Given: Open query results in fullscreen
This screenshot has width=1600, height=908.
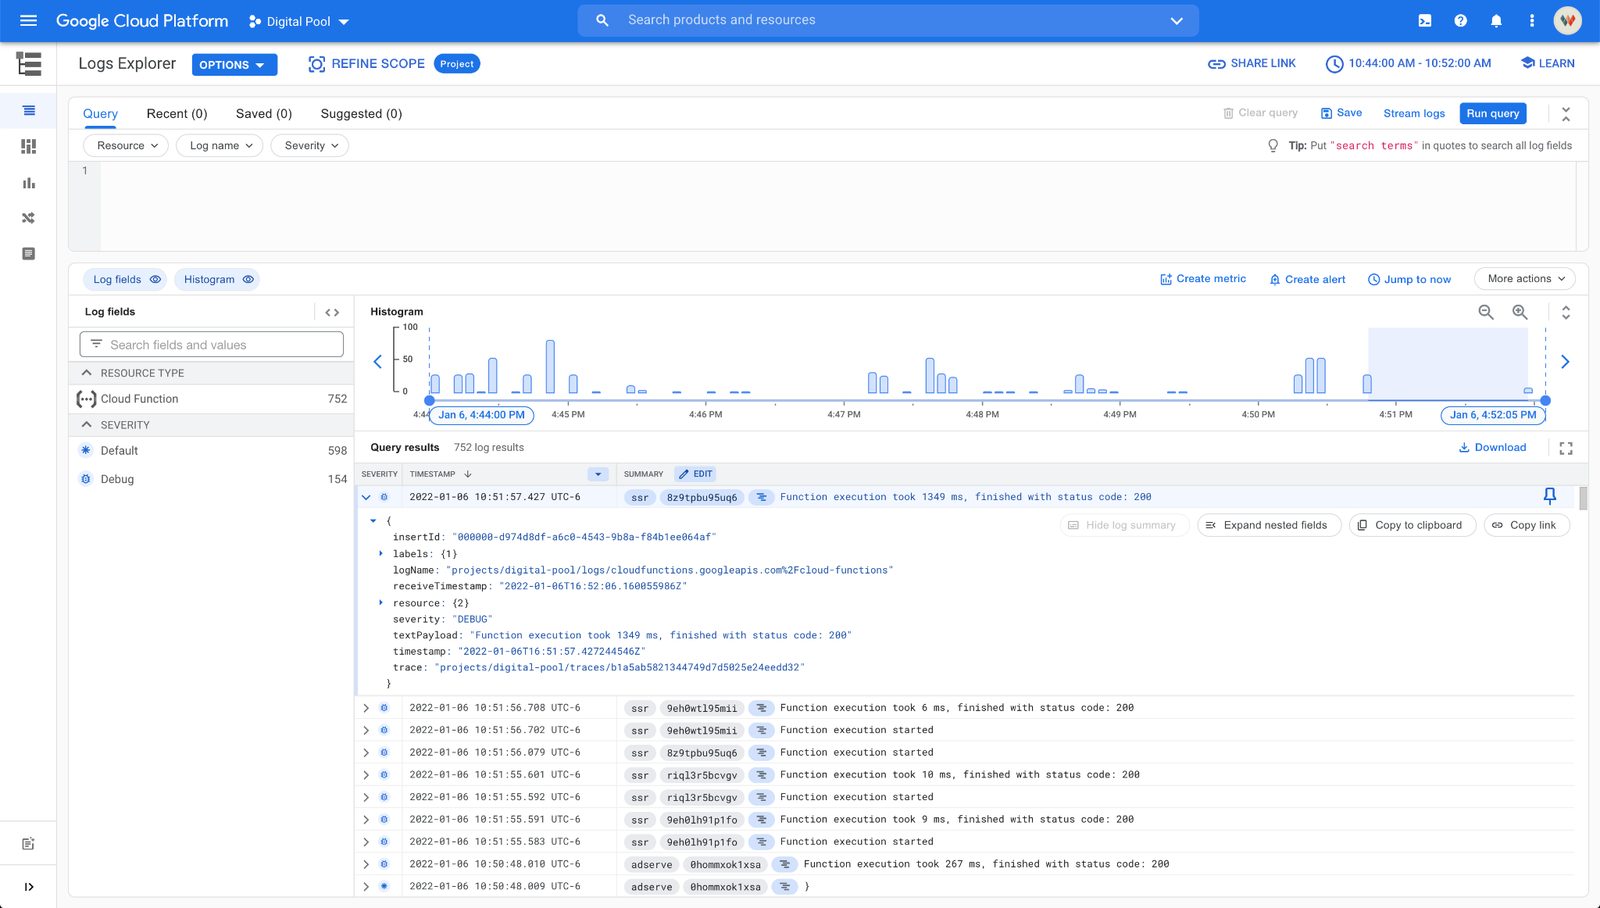Looking at the screenshot, I should point(1566,448).
